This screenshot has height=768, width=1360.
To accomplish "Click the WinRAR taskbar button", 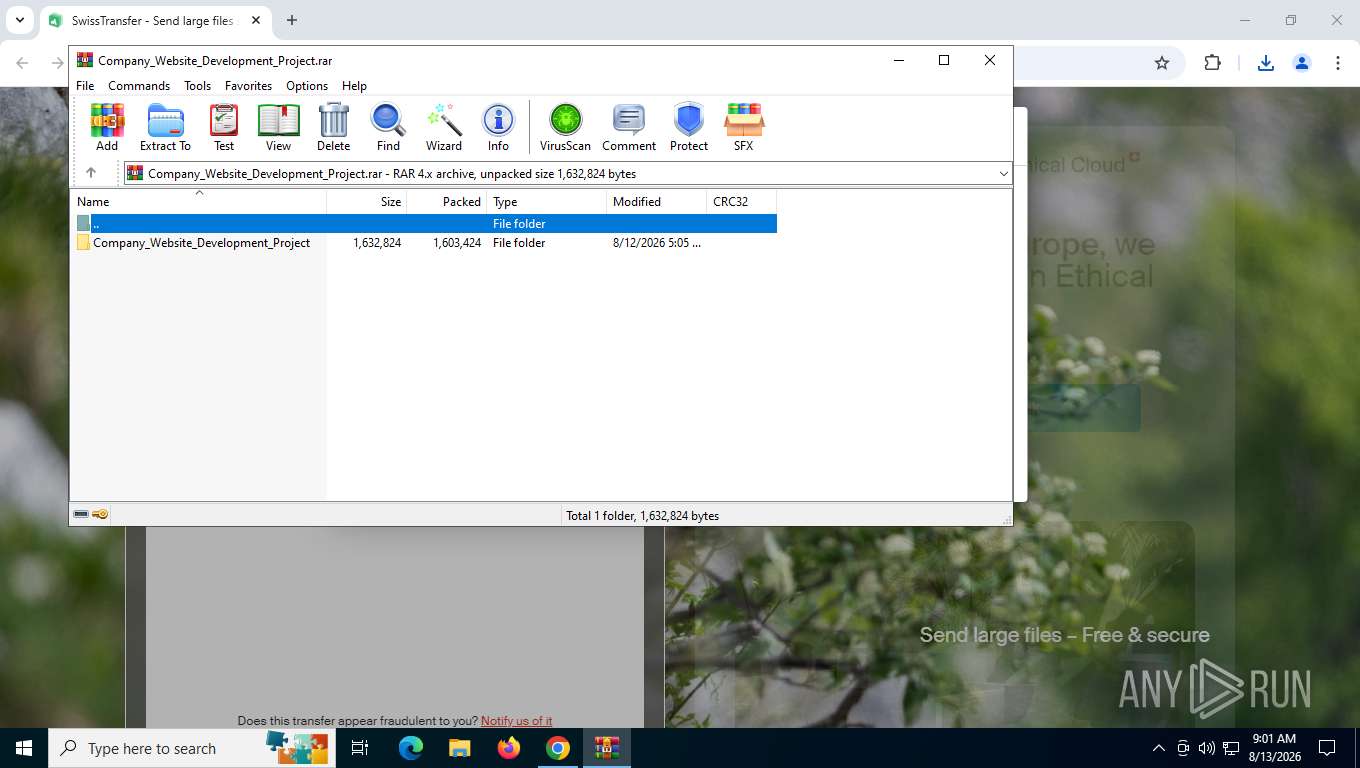I will click(x=607, y=748).
